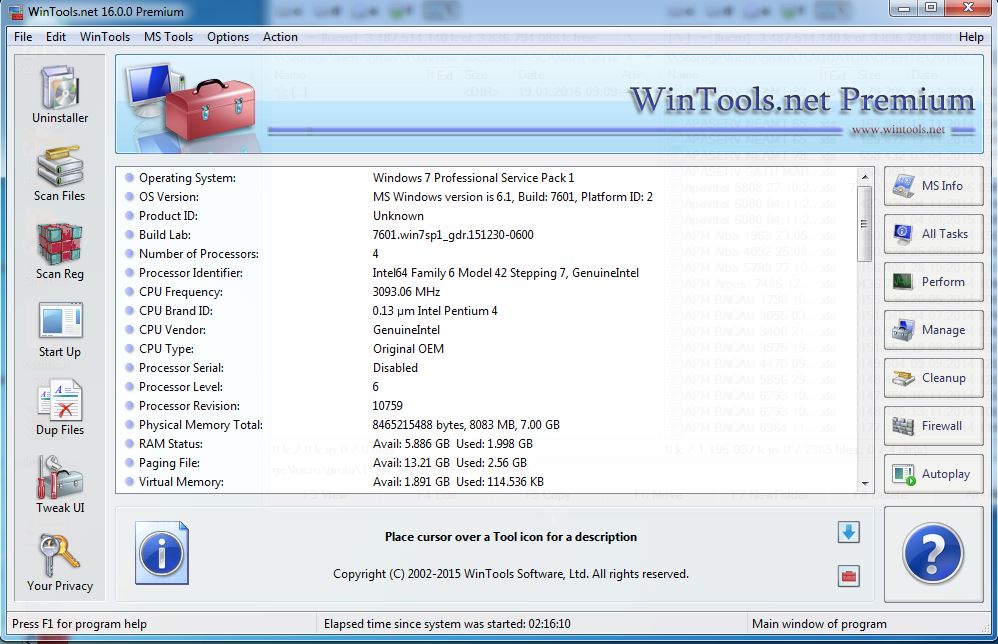Open the Action menu
Image resolution: width=998 pixels, height=644 pixels.
coord(280,37)
